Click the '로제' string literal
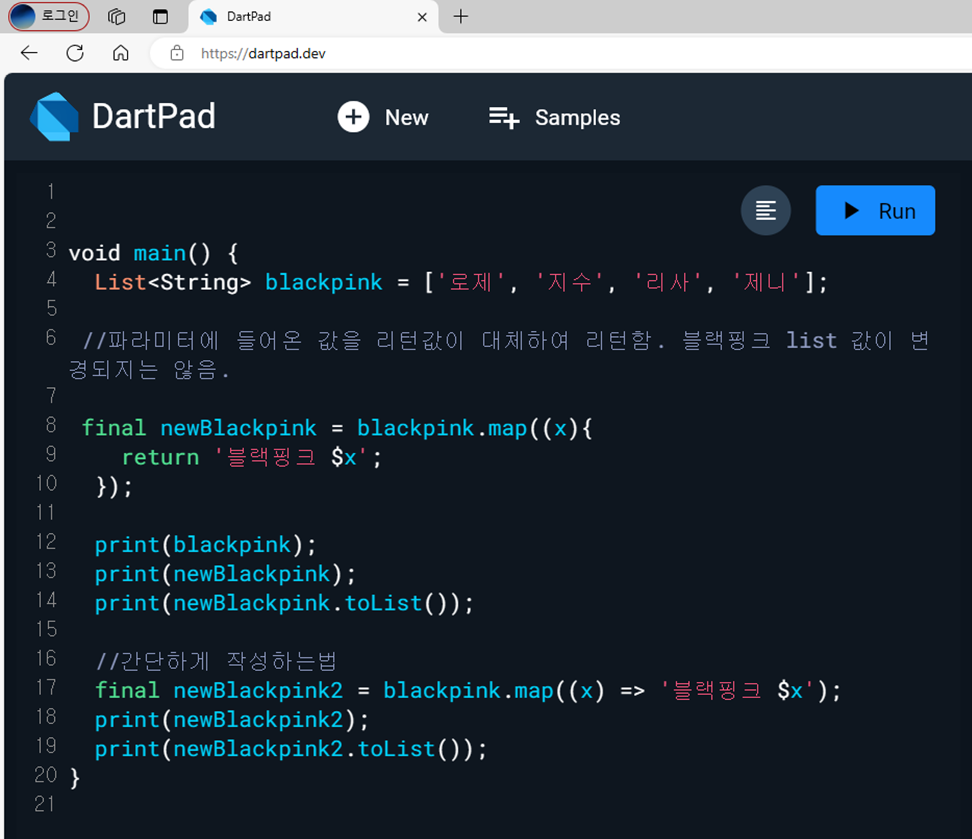Viewport: 972px width, 839px height. tap(470, 283)
